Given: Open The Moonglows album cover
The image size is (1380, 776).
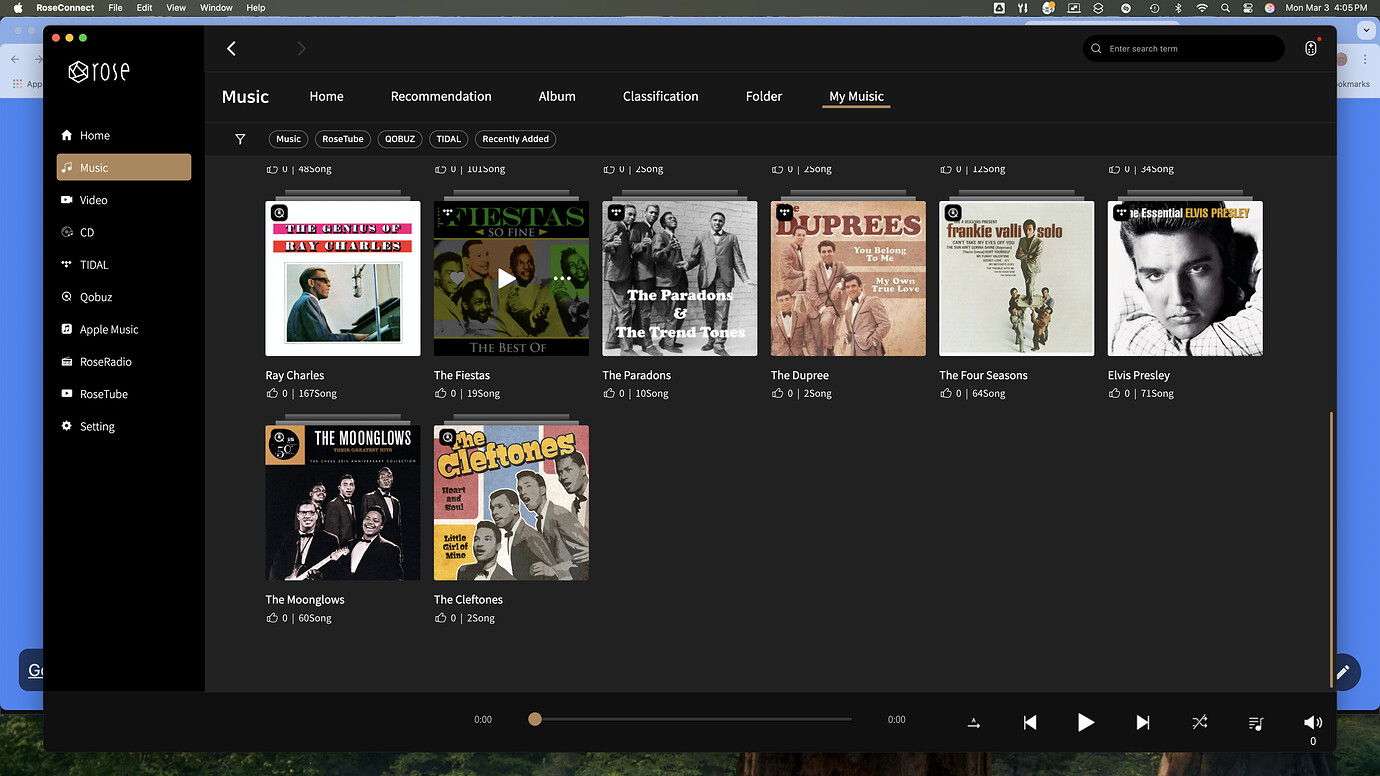Looking at the screenshot, I should coord(343,503).
